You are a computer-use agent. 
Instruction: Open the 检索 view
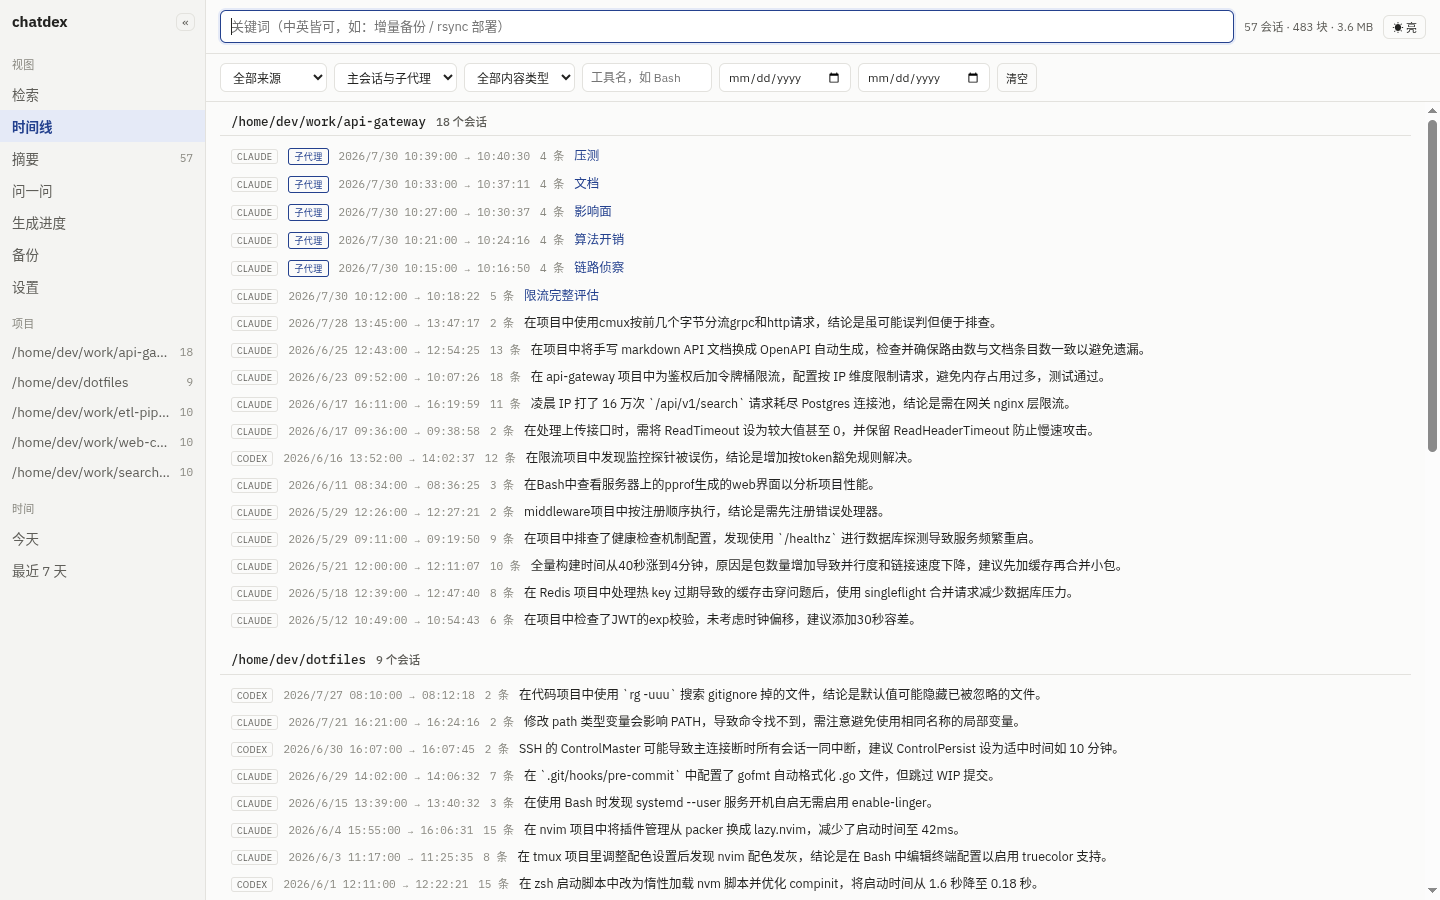[102, 95]
